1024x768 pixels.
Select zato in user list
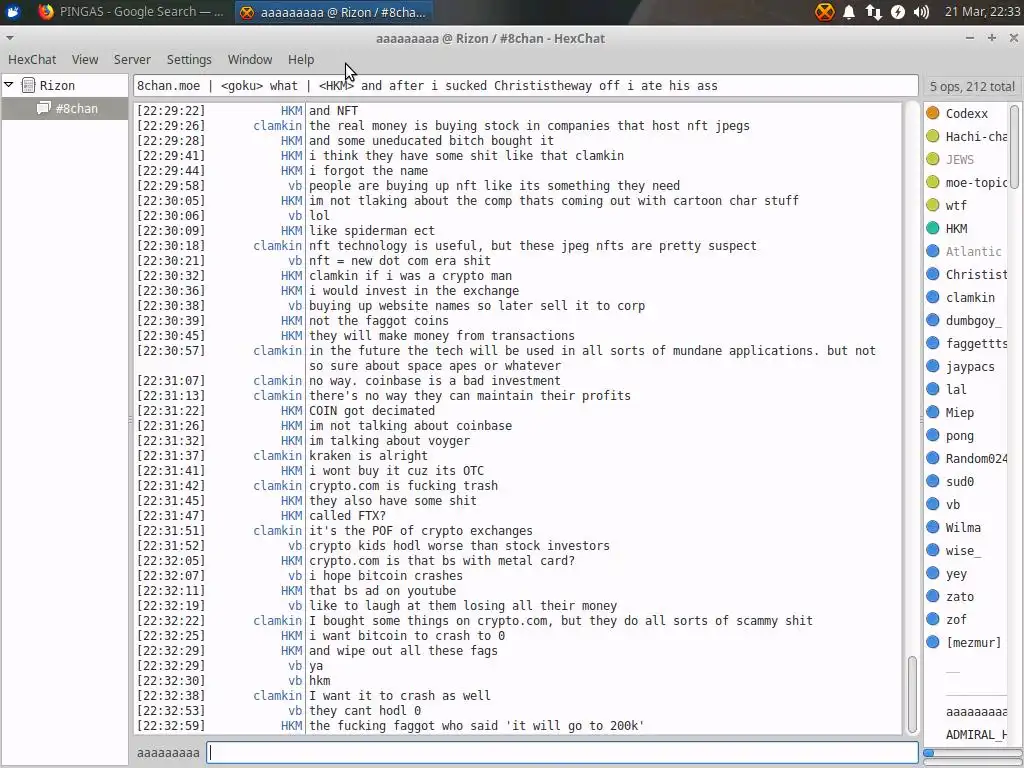(x=967, y=596)
